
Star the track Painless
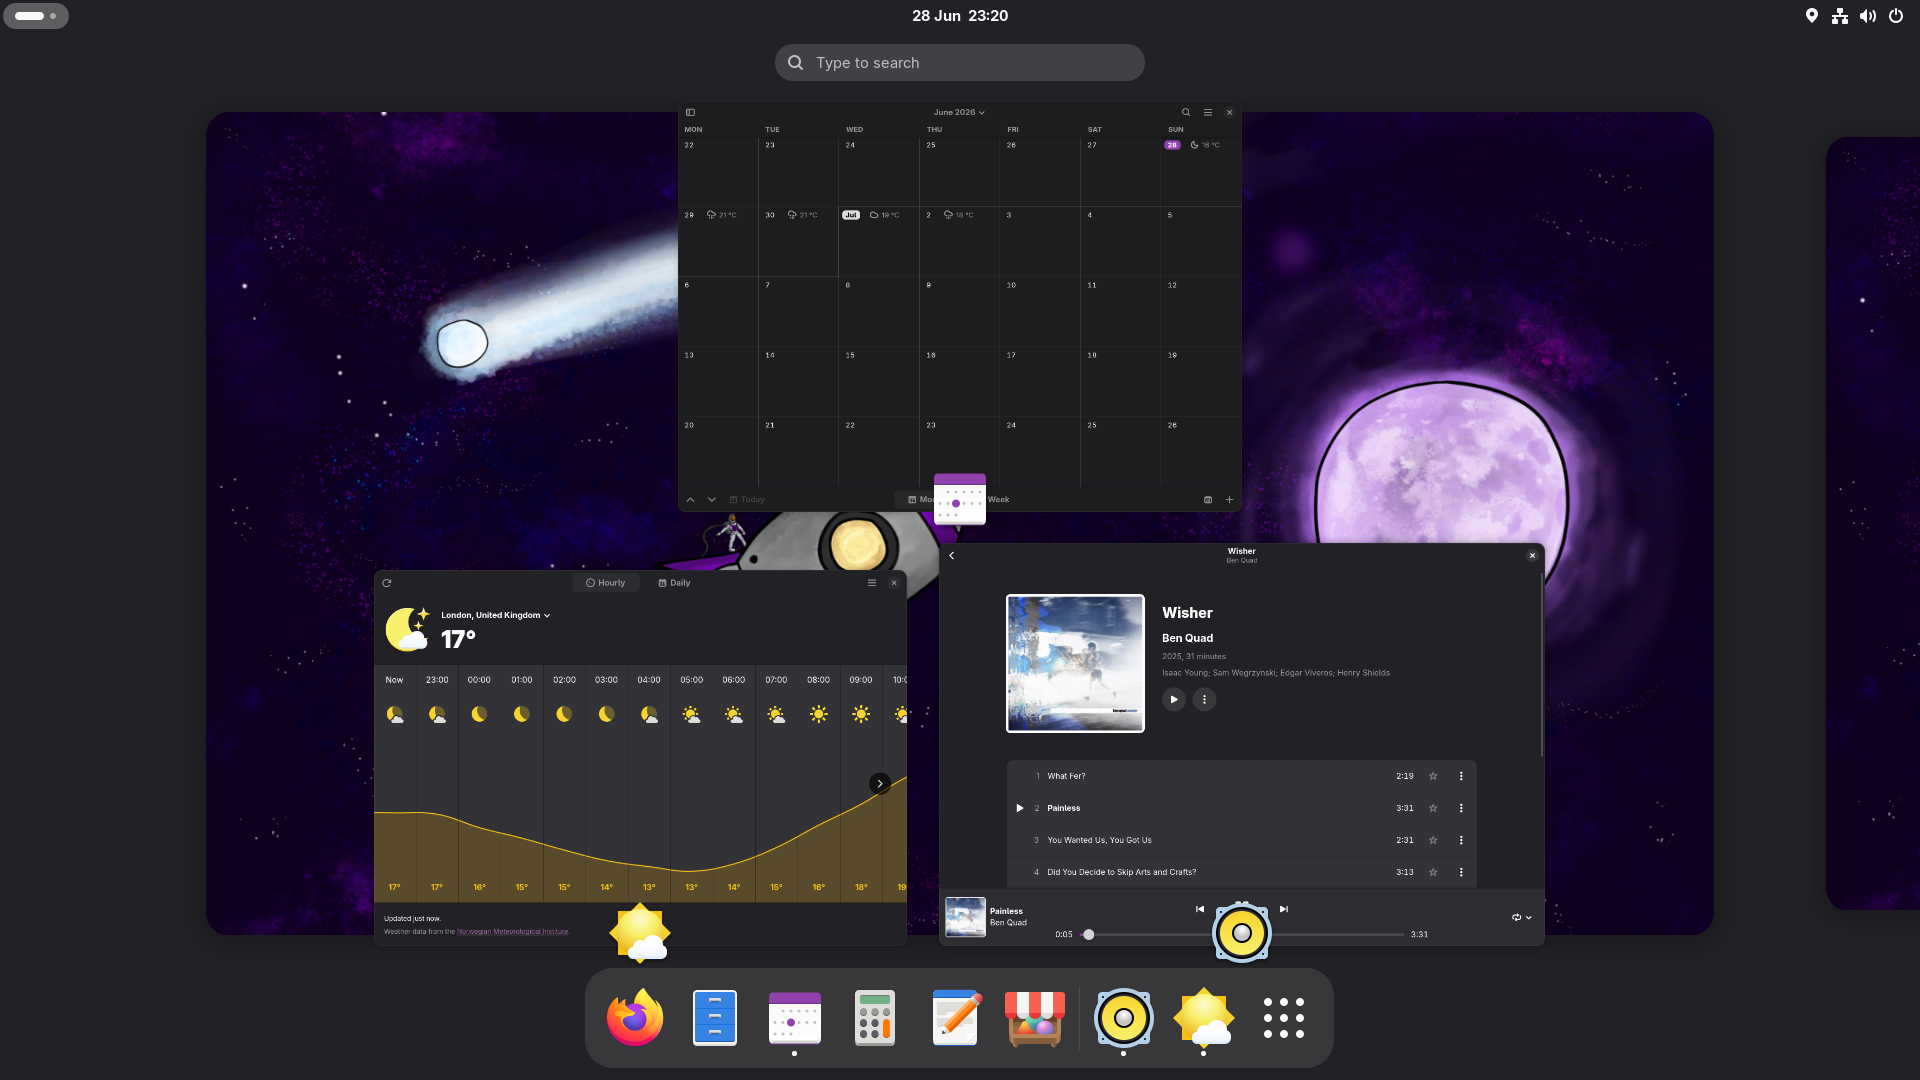click(x=1433, y=808)
